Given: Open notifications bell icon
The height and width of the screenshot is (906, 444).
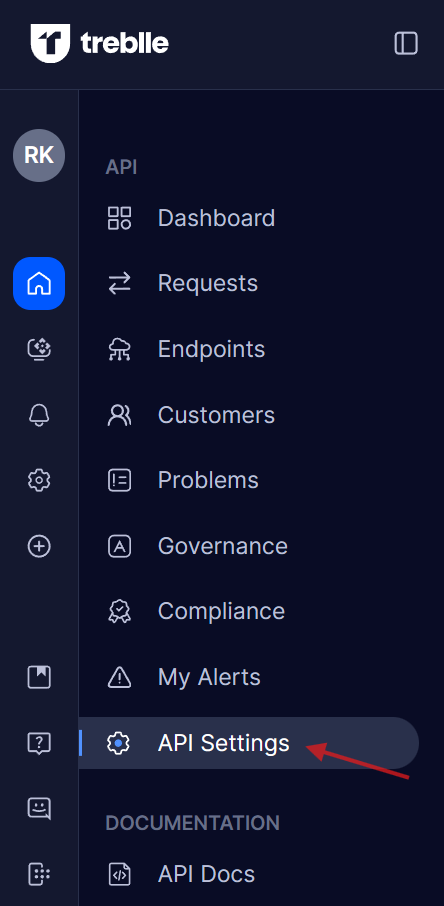Looking at the screenshot, I should [39, 415].
